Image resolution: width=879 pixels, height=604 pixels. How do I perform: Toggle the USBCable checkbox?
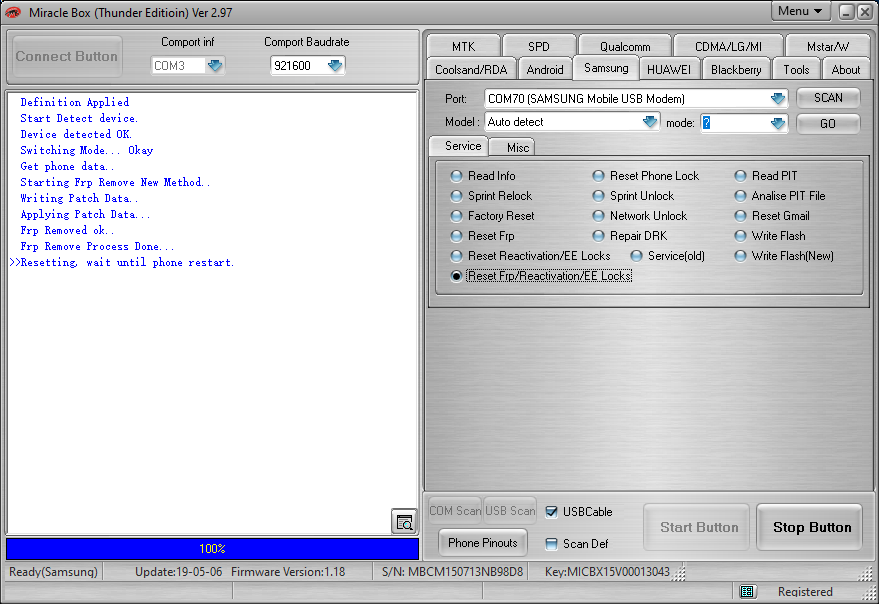552,511
